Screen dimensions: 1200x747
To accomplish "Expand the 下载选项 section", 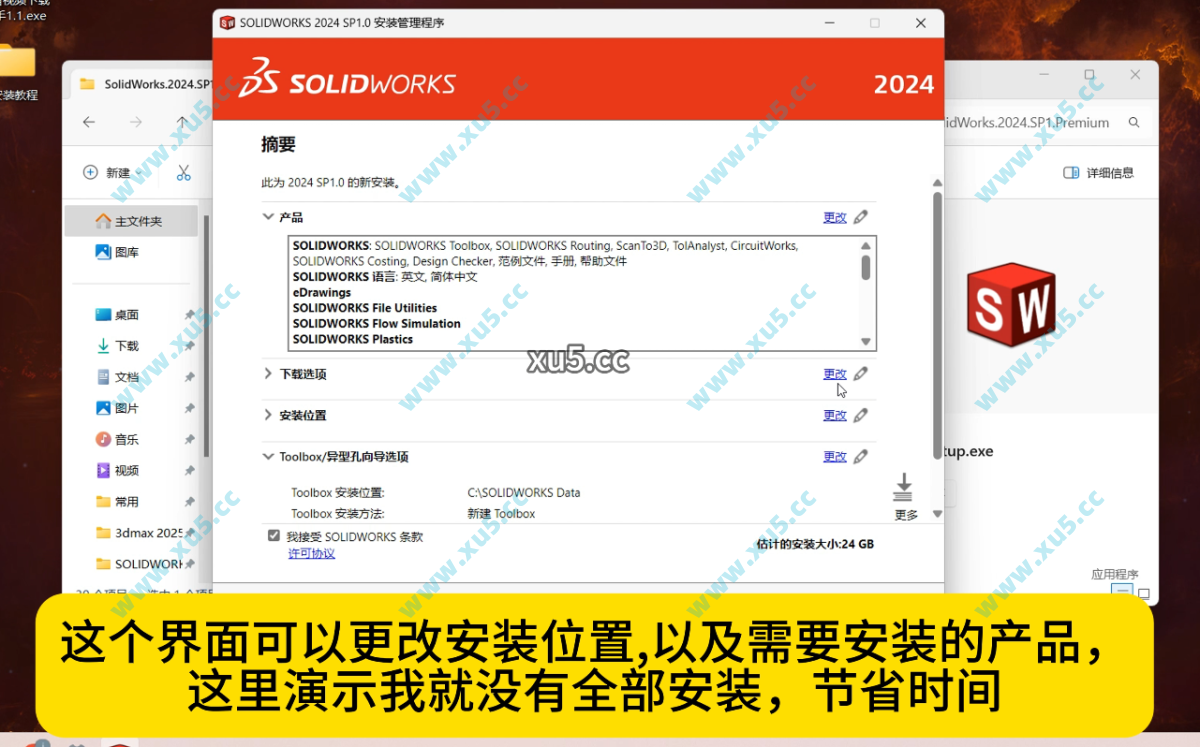I will 268,373.
